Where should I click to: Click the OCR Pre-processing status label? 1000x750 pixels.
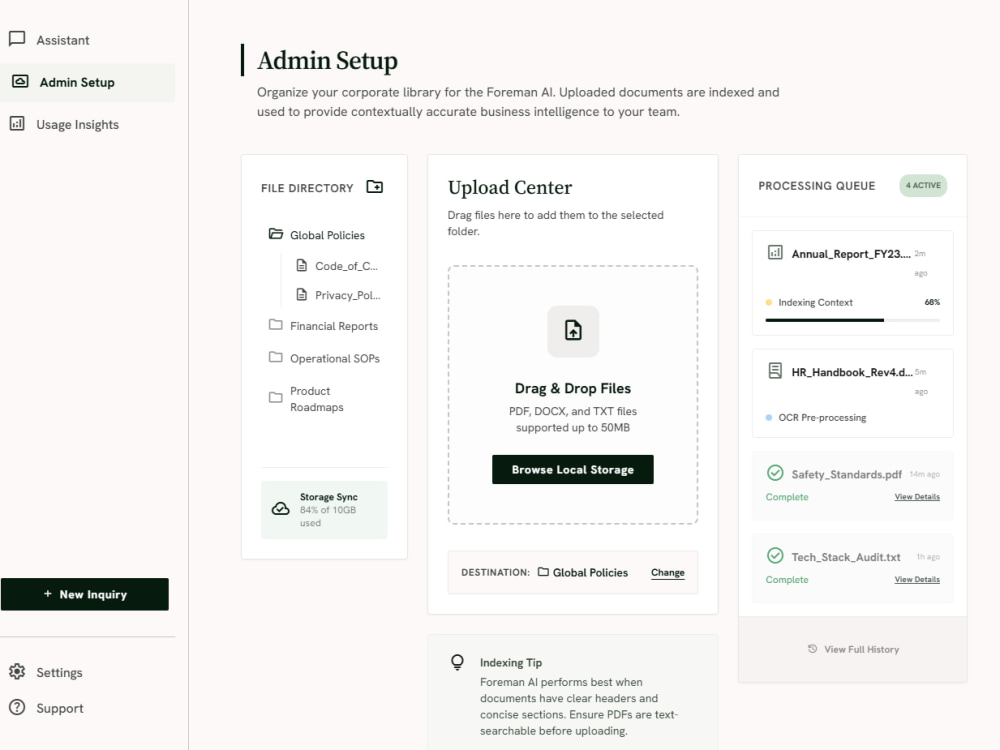tap(822, 418)
